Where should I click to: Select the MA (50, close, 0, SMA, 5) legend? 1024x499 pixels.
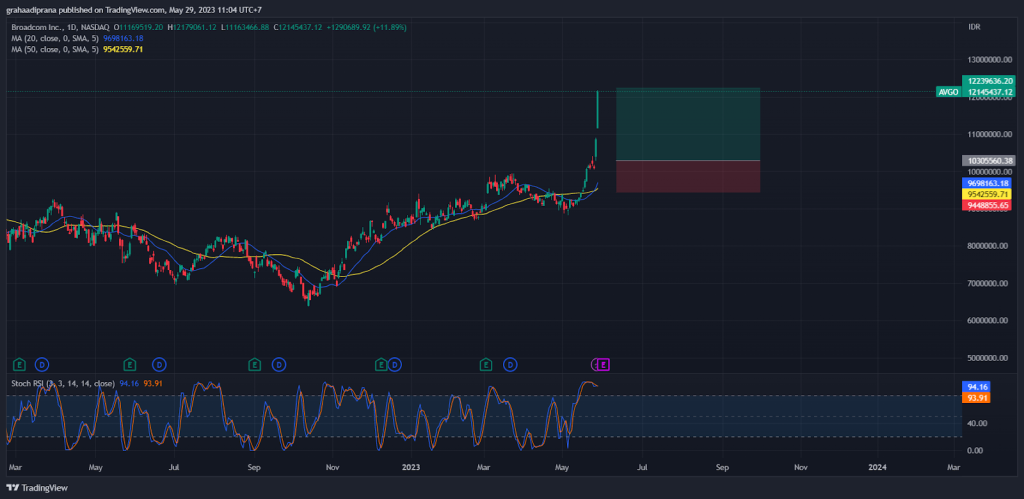tap(56, 49)
